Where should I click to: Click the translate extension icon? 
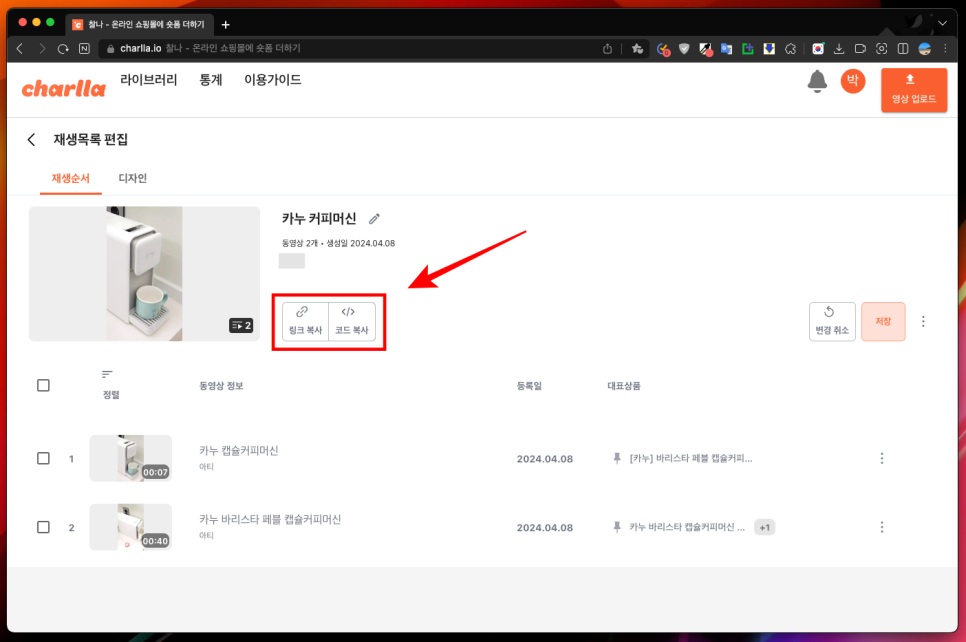(x=726, y=49)
